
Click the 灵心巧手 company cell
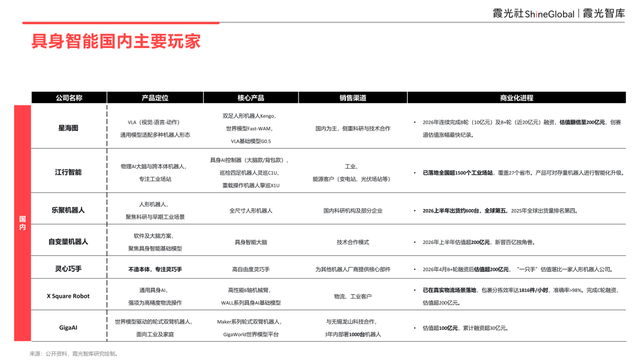[x=68, y=269]
